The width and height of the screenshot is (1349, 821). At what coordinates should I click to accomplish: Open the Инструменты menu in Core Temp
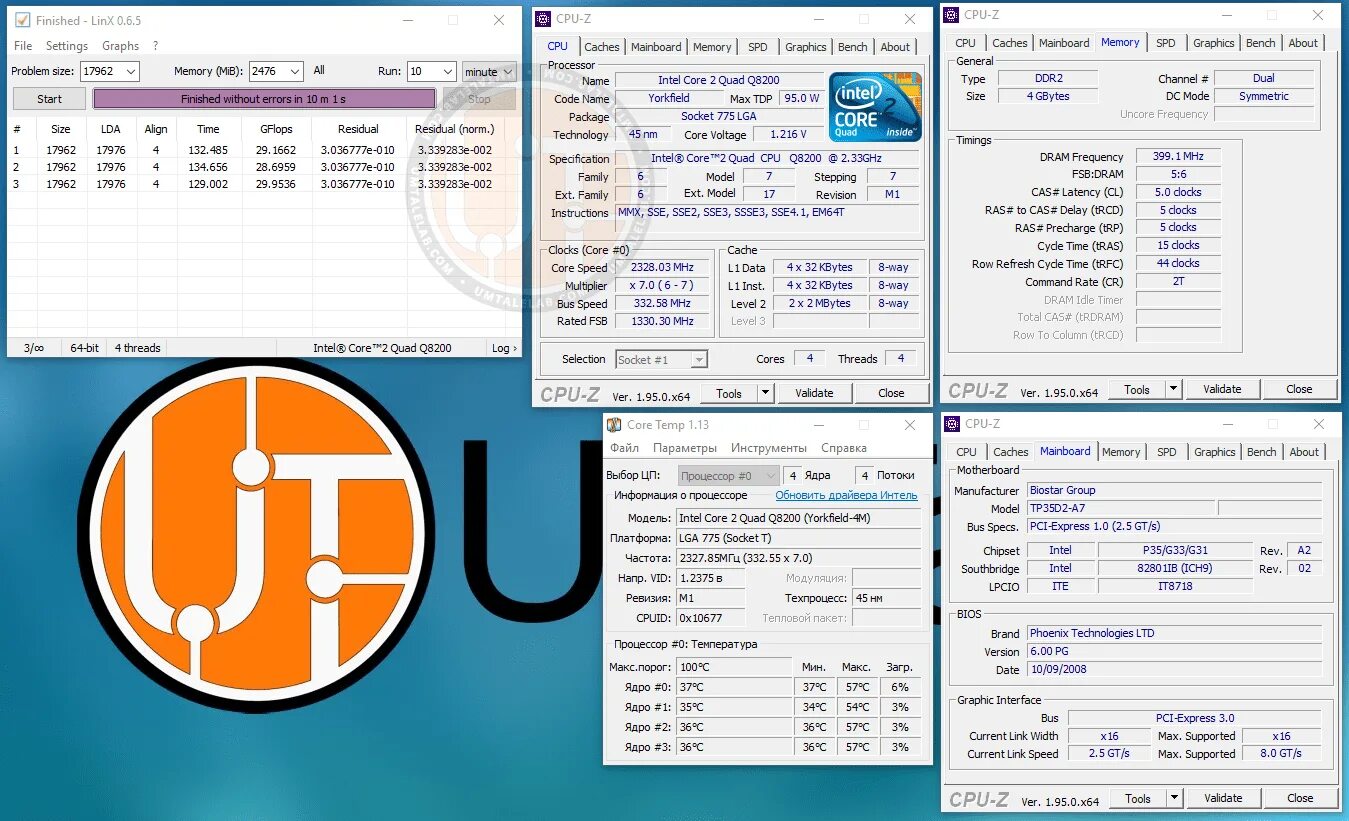pyautogui.click(x=768, y=448)
